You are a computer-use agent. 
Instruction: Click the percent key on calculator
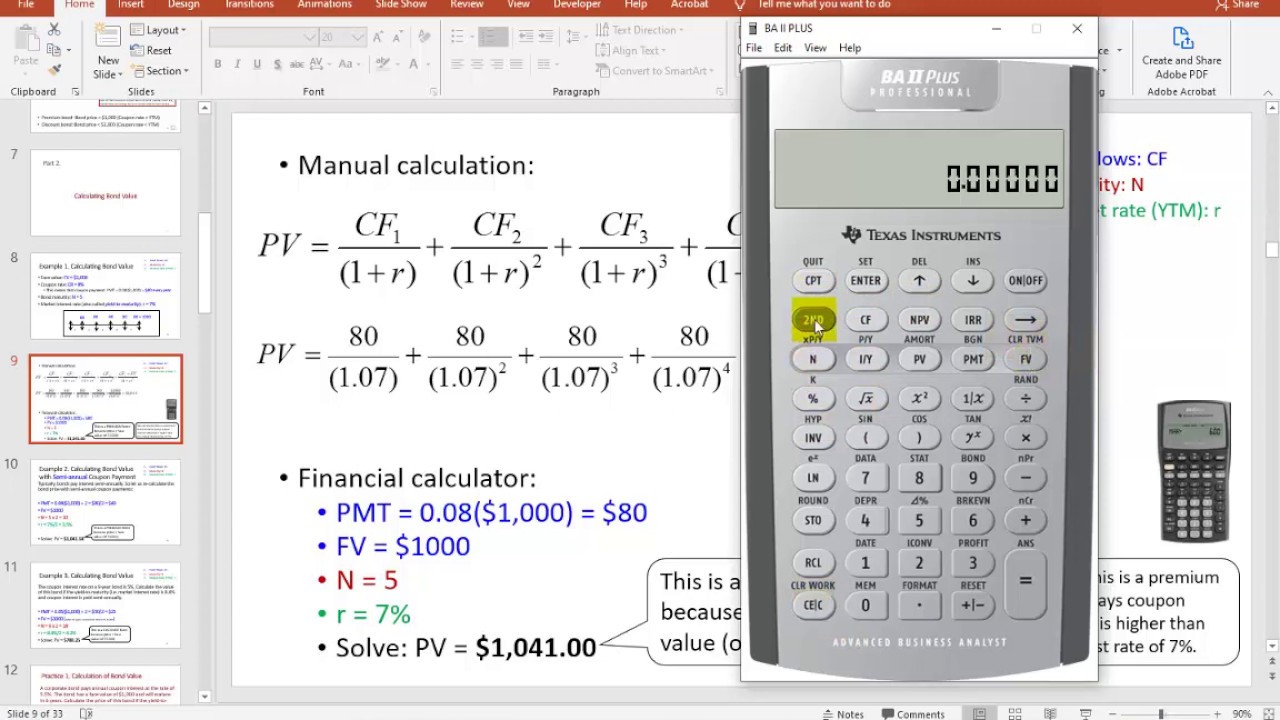pos(813,398)
